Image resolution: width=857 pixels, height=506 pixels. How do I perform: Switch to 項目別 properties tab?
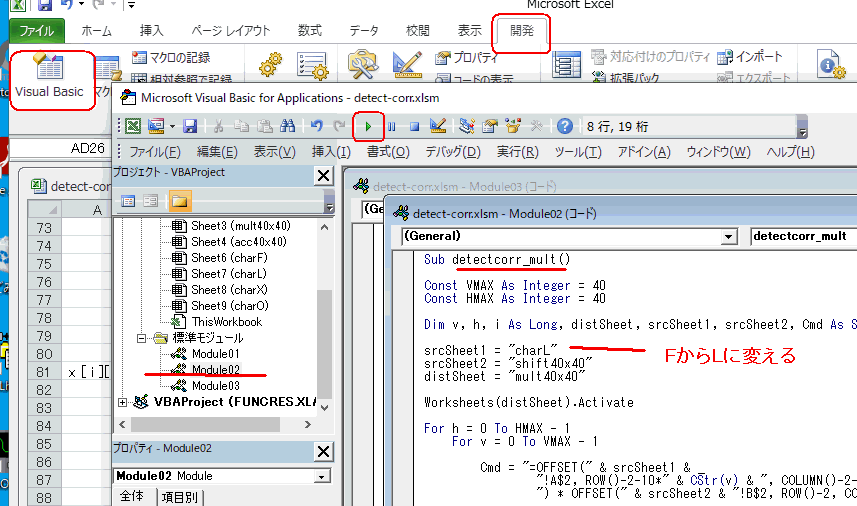click(x=180, y=497)
